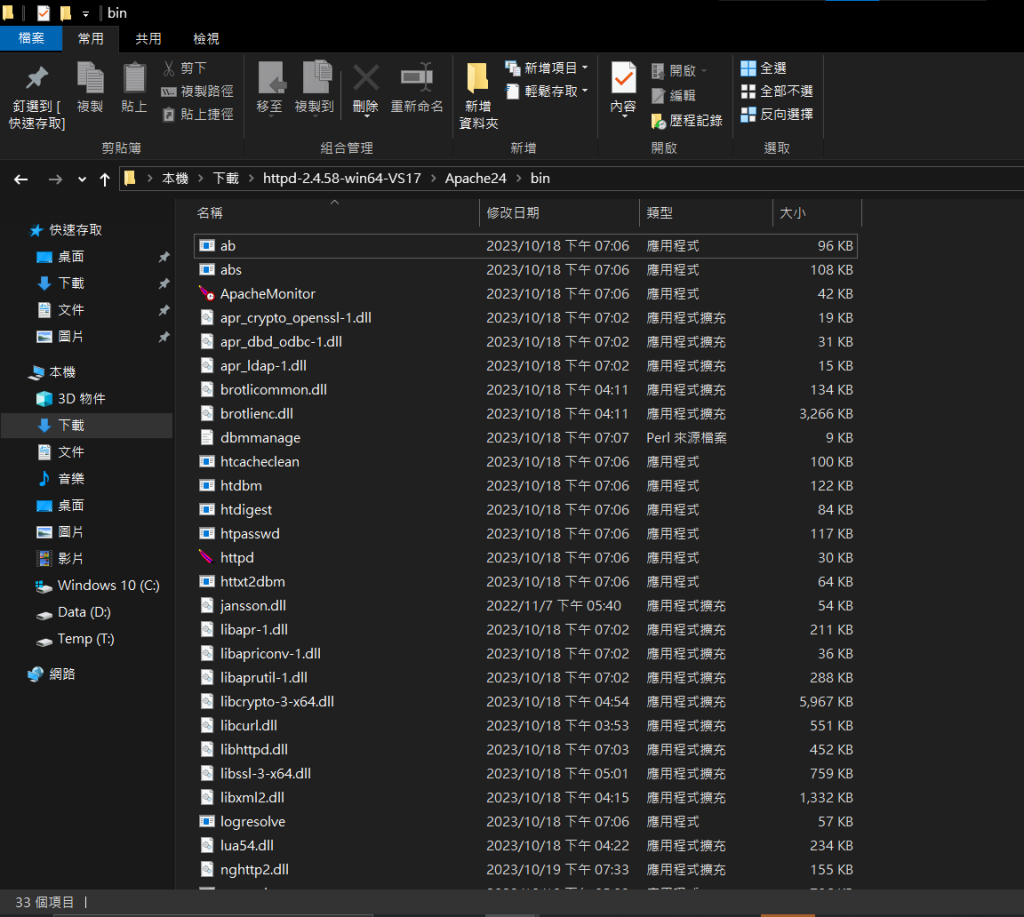Expand the breadcrumb chevron after 下載
The image size is (1024, 917).
(x=251, y=178)
